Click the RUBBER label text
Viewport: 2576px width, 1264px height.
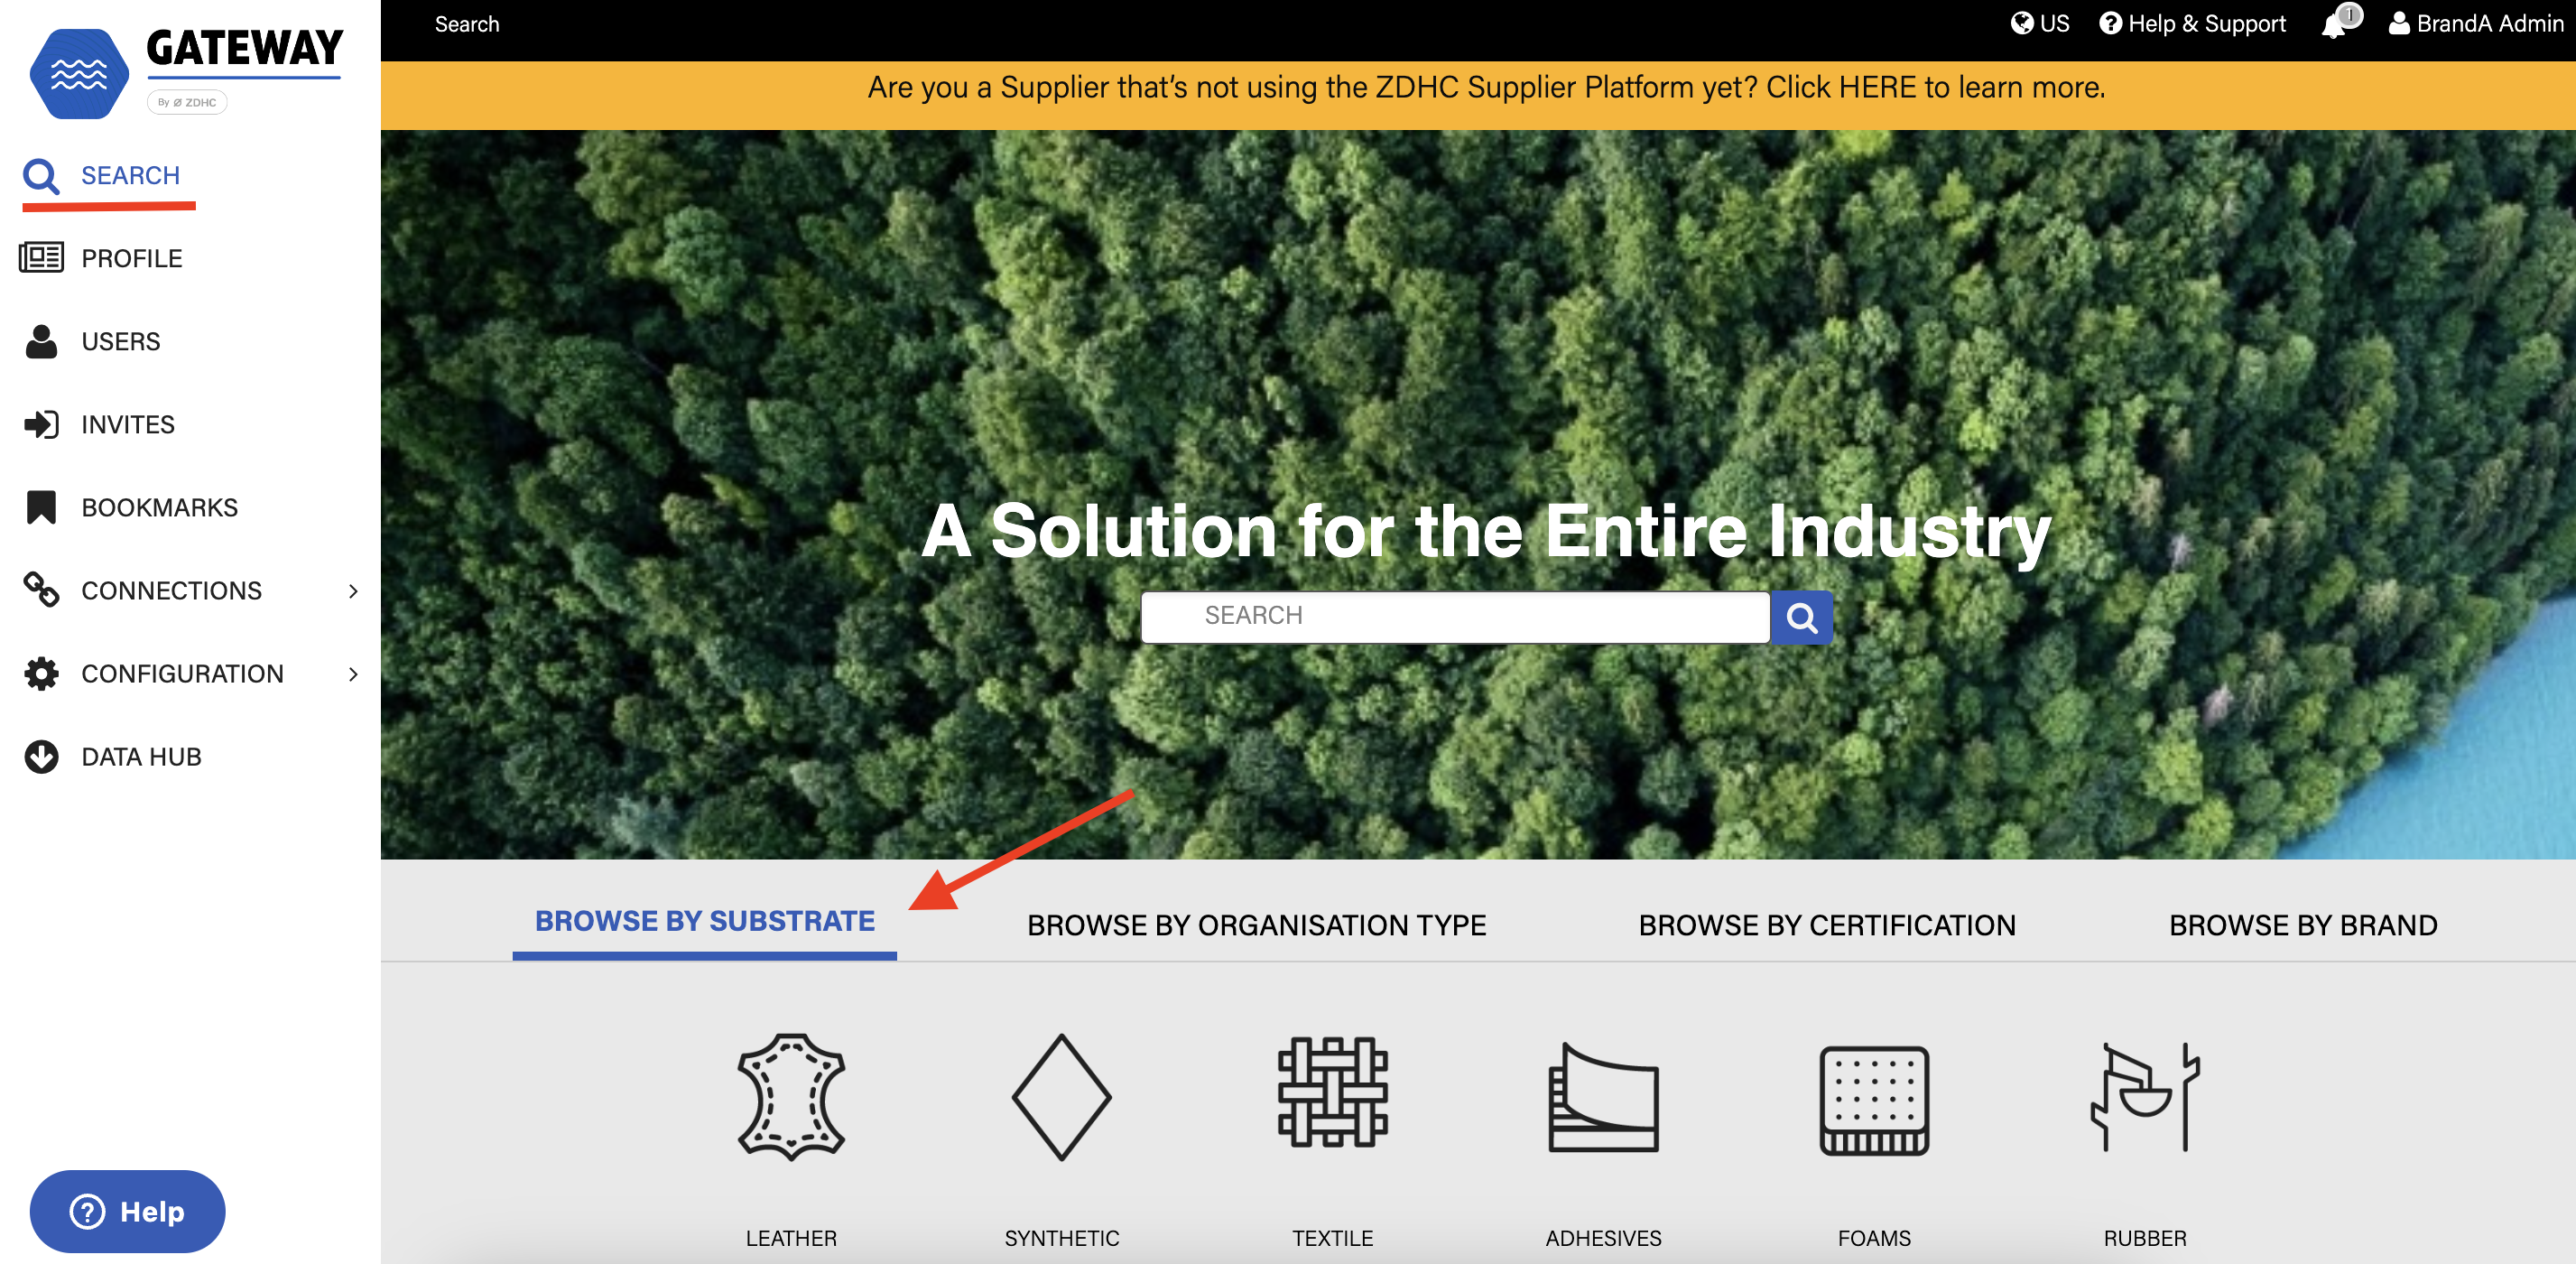[x=2144, y=1237]
